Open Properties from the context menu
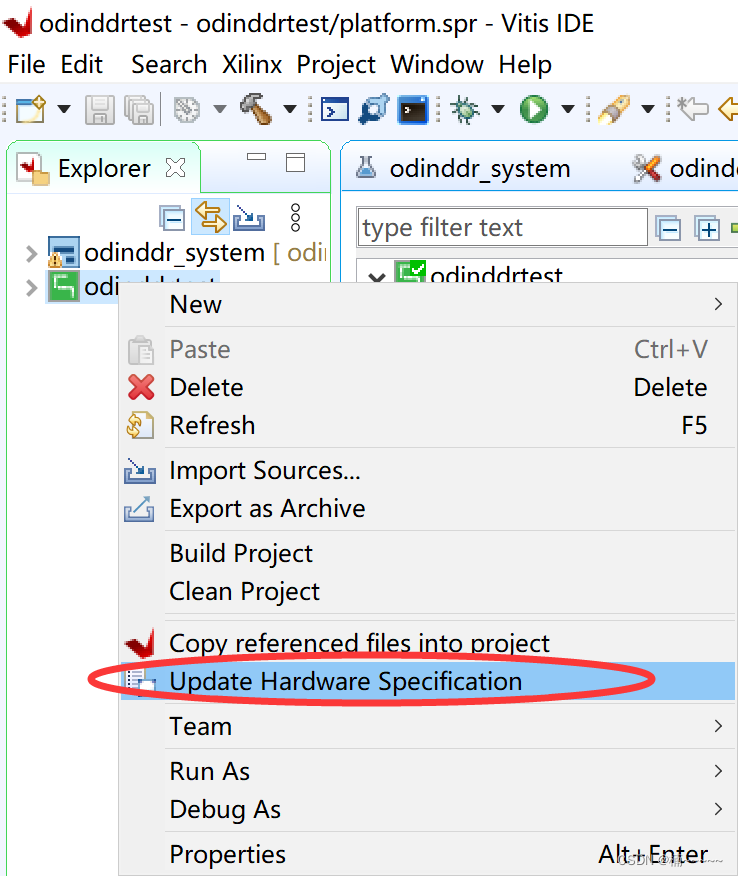This screenshot has width=738, height=876. (427, 854)
